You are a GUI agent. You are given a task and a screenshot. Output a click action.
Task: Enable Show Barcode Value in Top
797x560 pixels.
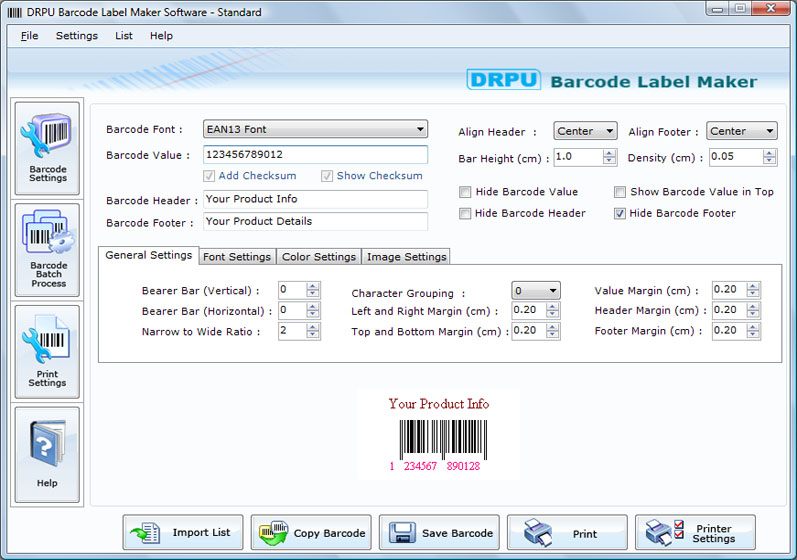pos(620,192)
